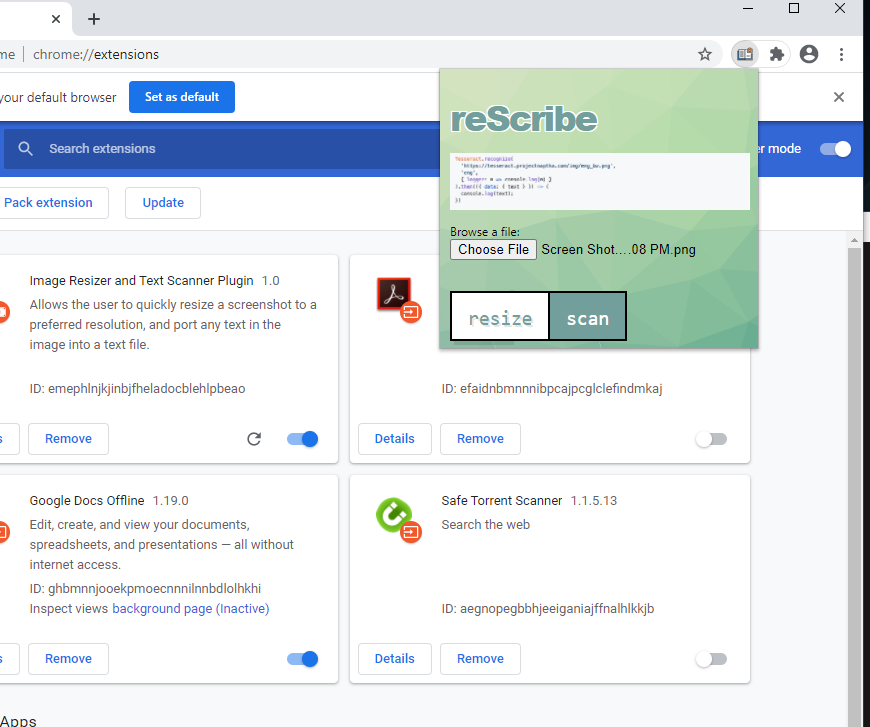Viewport: 870px width, 727px height.
Task: Enable the Safe Torrent Scanner extension
Action: [x=711, y=659]
